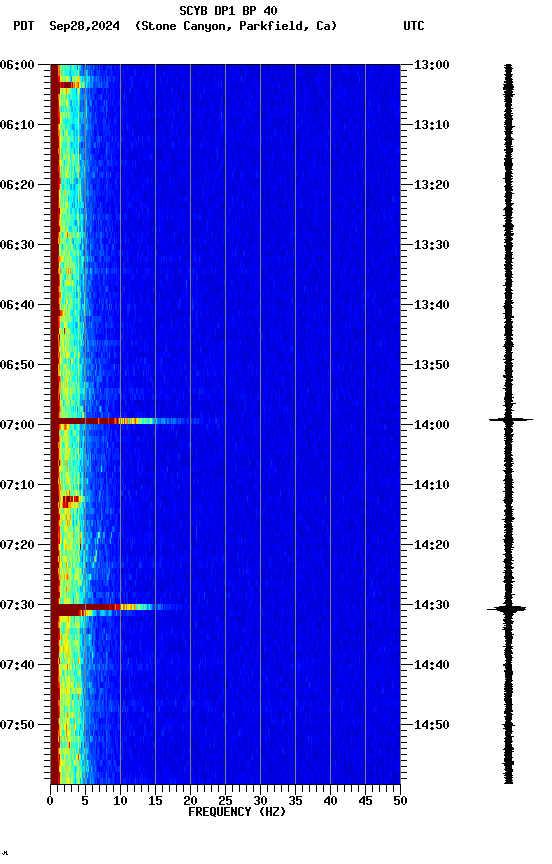The height and width of the screenshot is (864, 552).
Task: Click the '07:40' PDT time label
Action: tap(17, 666)
